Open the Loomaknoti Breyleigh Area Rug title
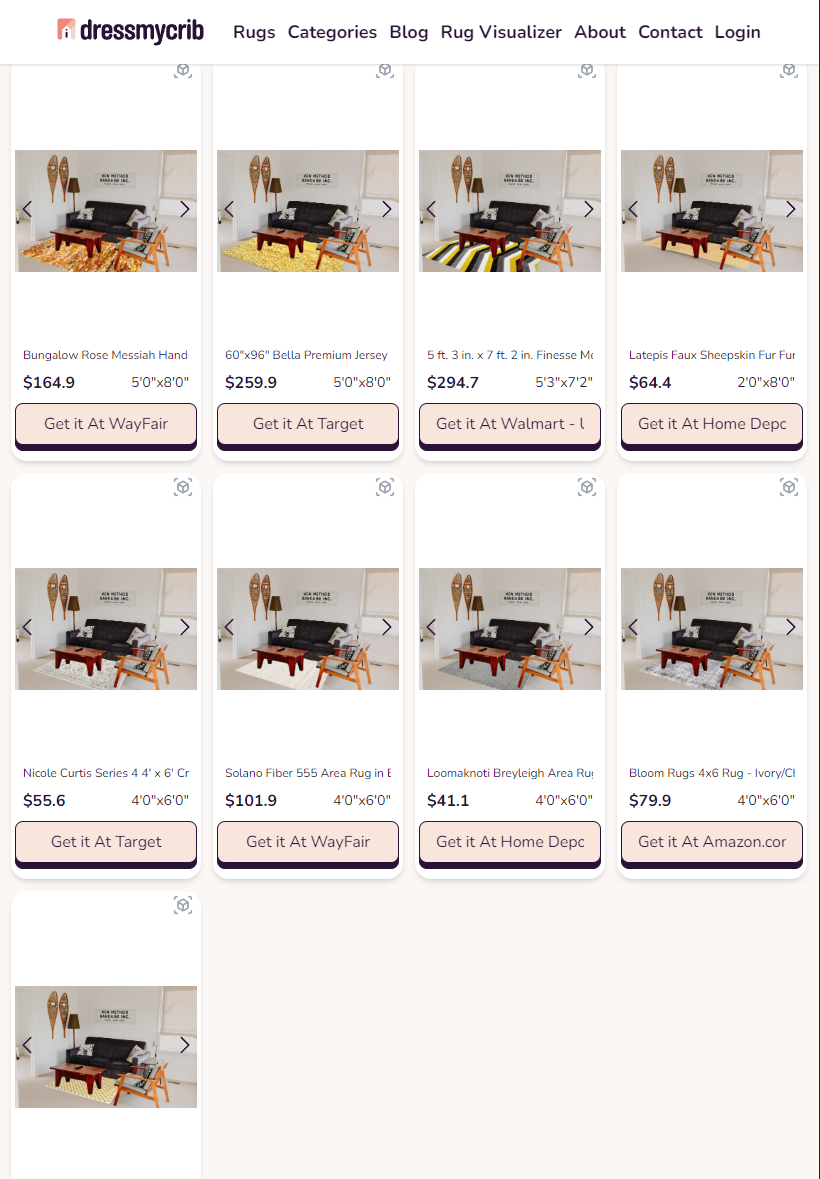This screenshot has width=820, height=1179. click(510, 773)
